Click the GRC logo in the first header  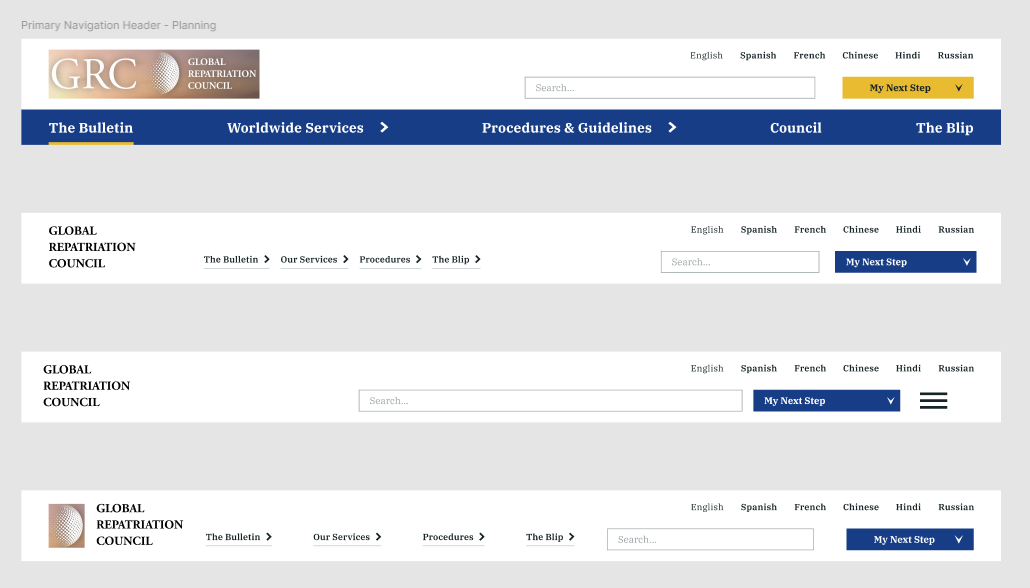click(154, 74)
